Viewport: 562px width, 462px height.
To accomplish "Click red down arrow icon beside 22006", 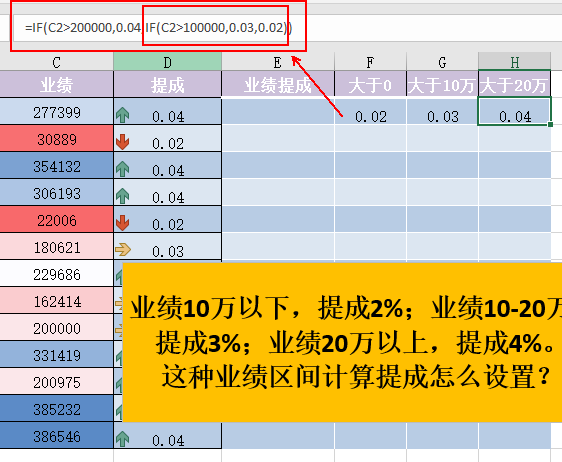I will (x=123, y=223).
